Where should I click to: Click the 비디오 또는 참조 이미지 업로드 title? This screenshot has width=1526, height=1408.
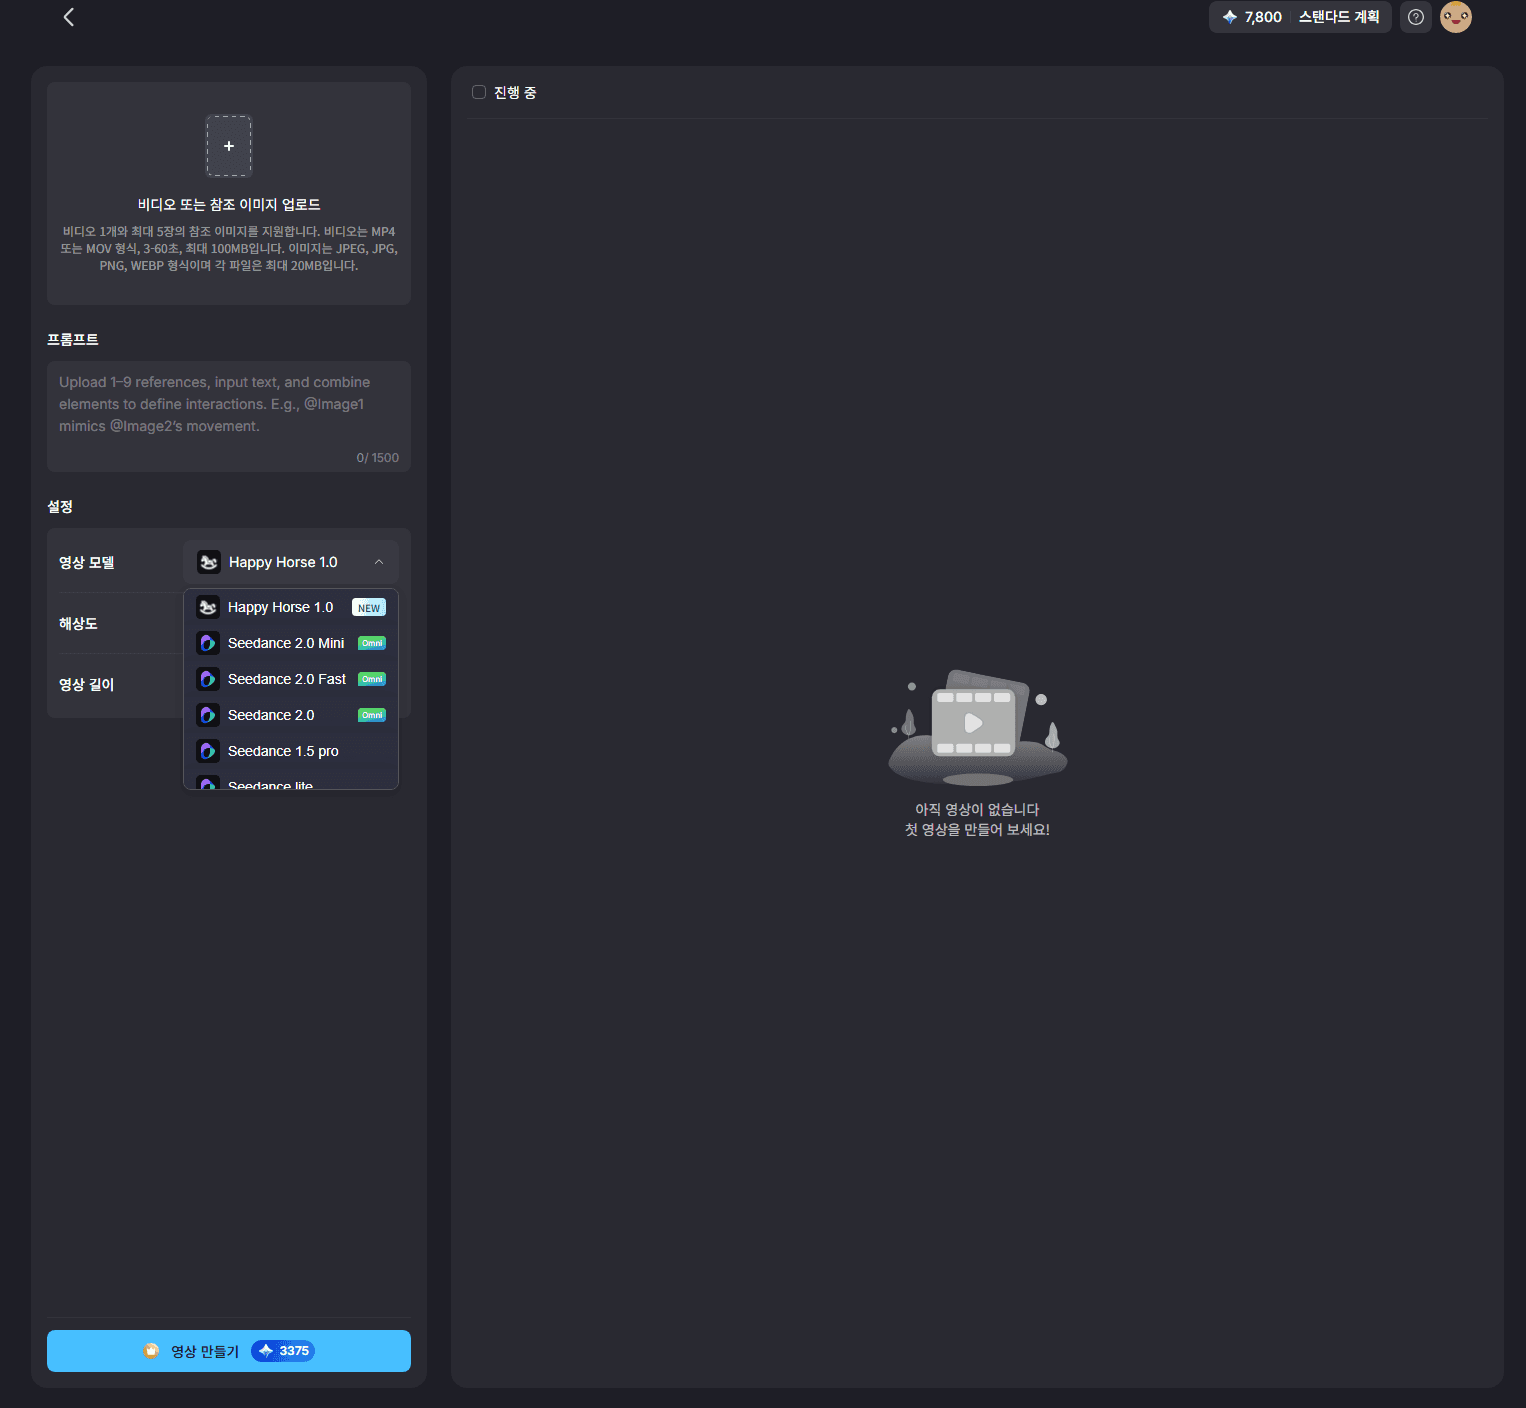[229, 204]
